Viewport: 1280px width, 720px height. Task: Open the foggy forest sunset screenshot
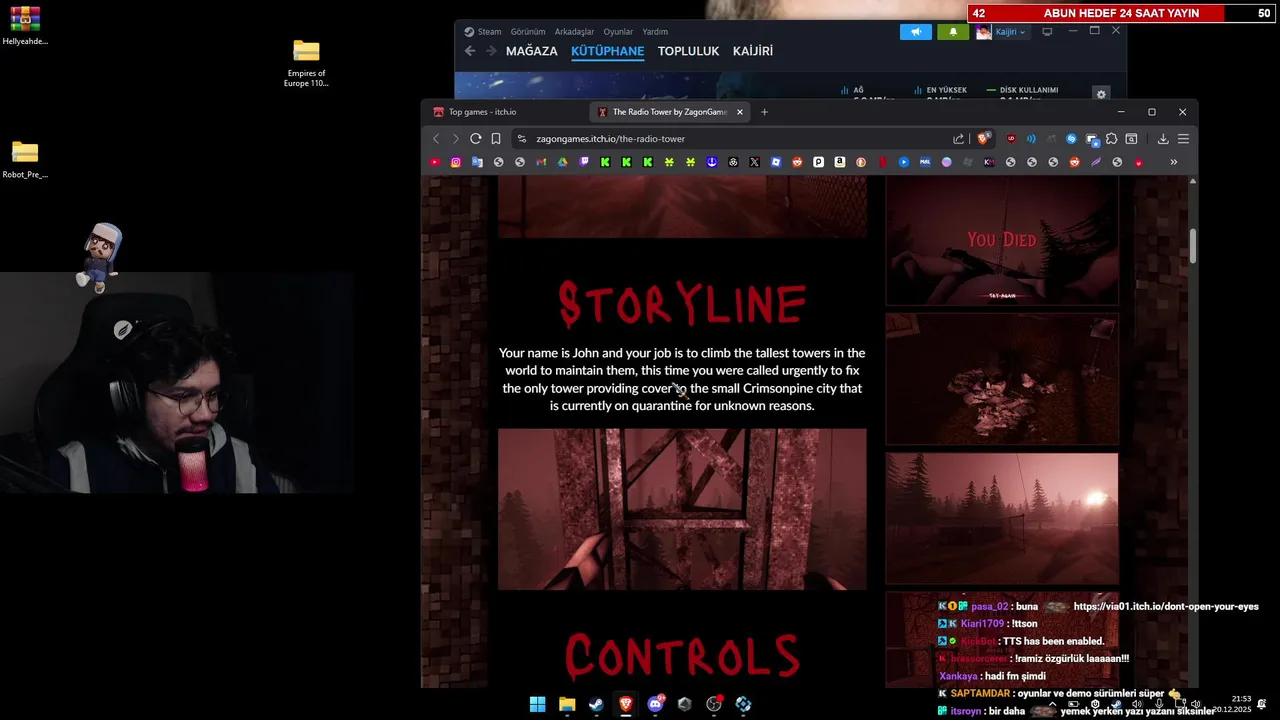1002,518
